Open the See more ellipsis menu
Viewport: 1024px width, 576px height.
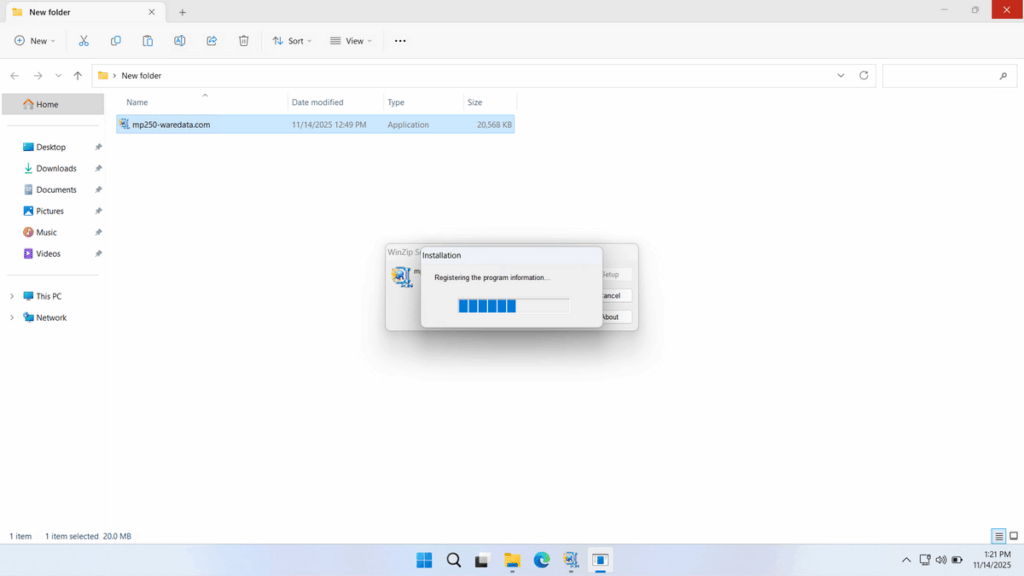coord(400,40)
